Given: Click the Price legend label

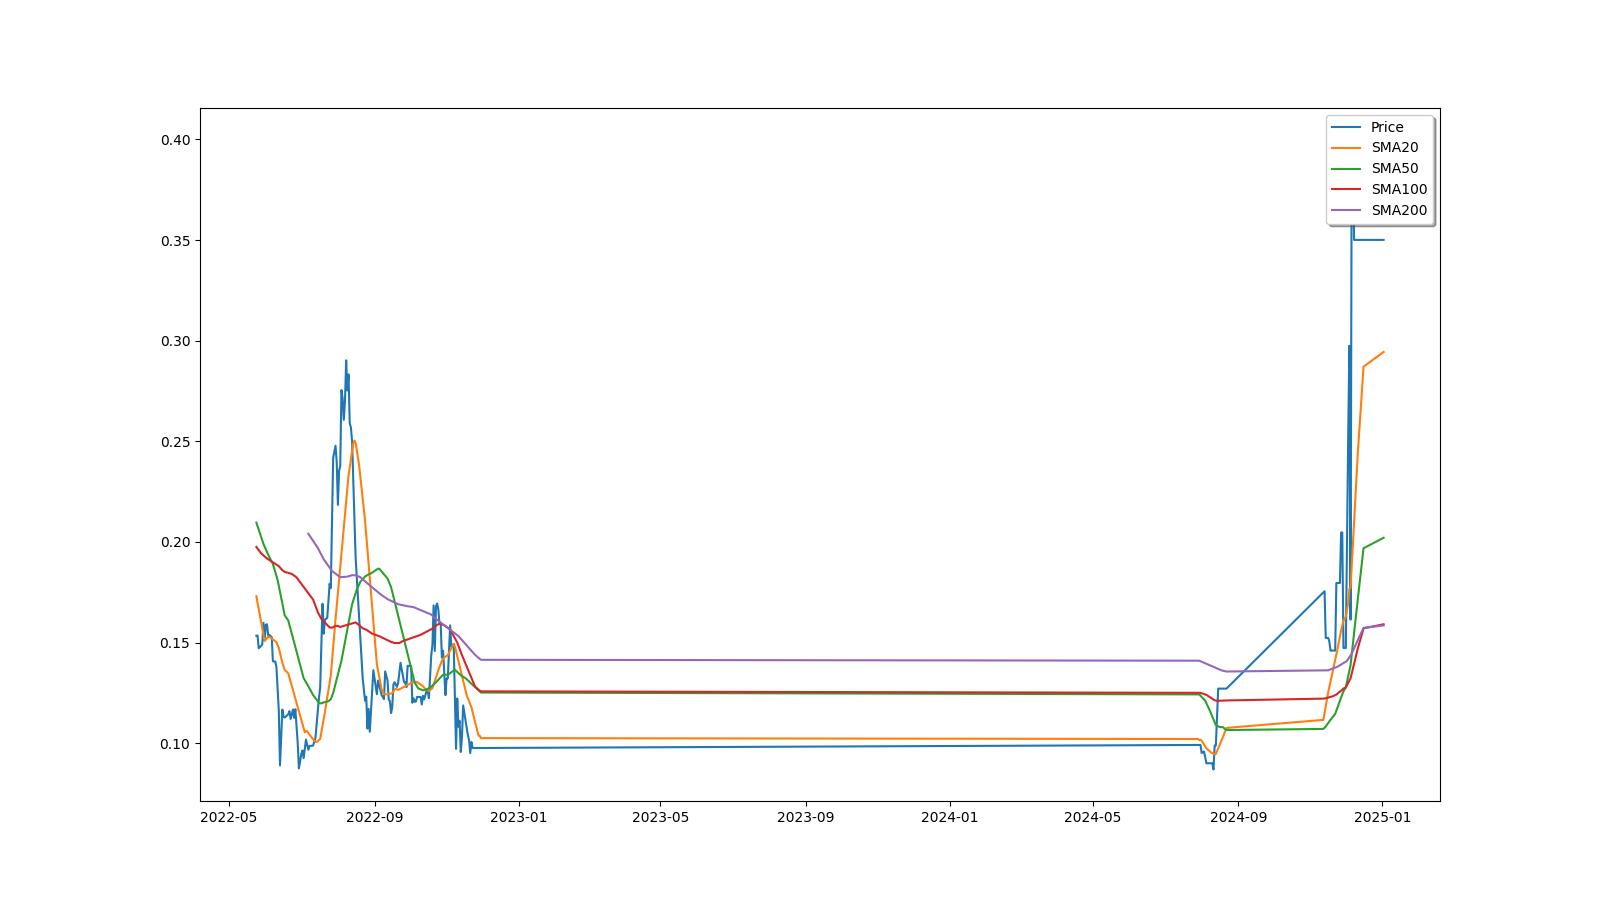Looking at the screenshot, I should (x=1387, y=127).
